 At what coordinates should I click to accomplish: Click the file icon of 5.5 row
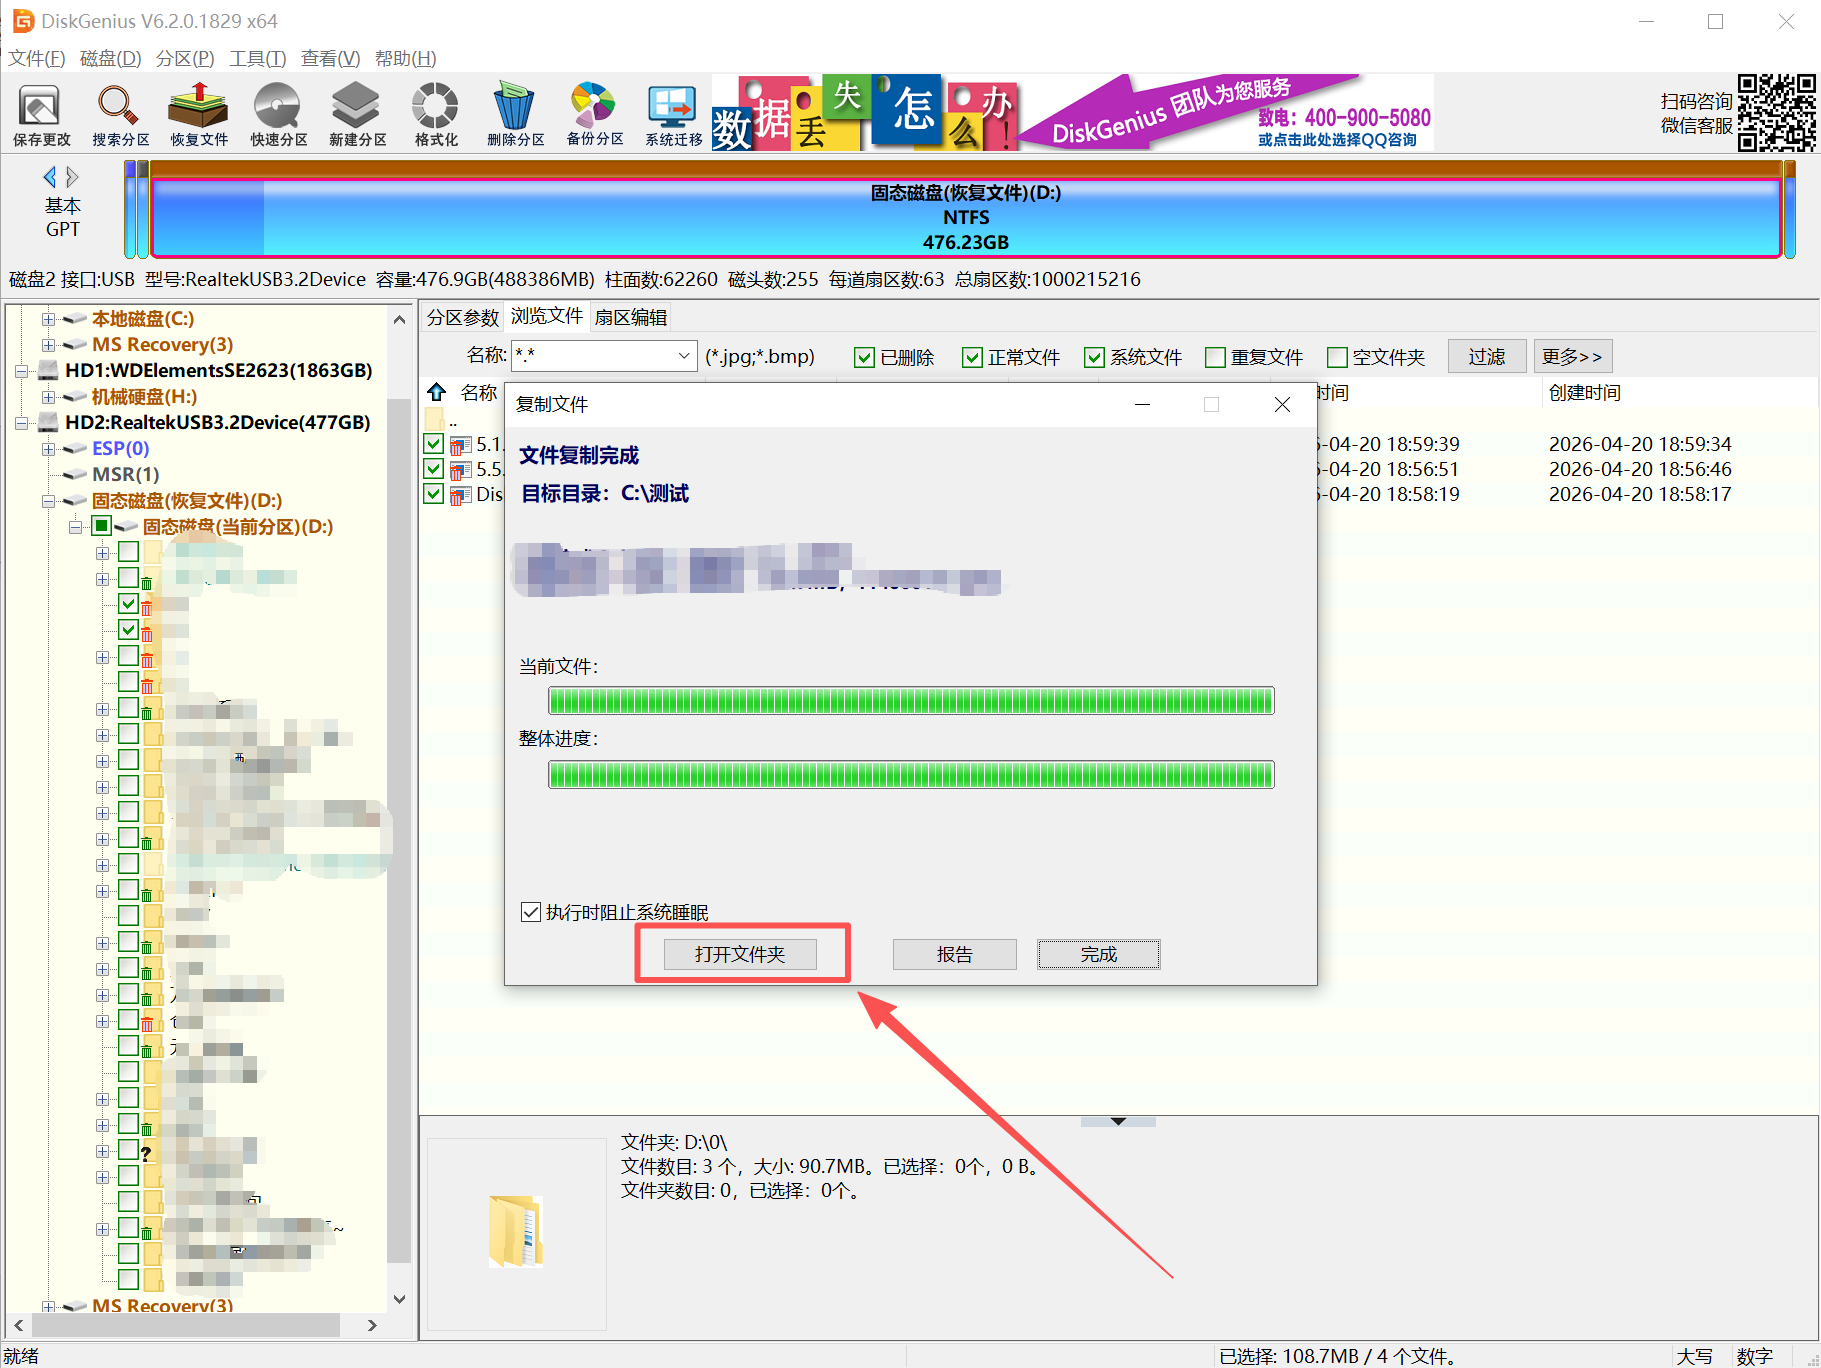click(x=461, y=469)
